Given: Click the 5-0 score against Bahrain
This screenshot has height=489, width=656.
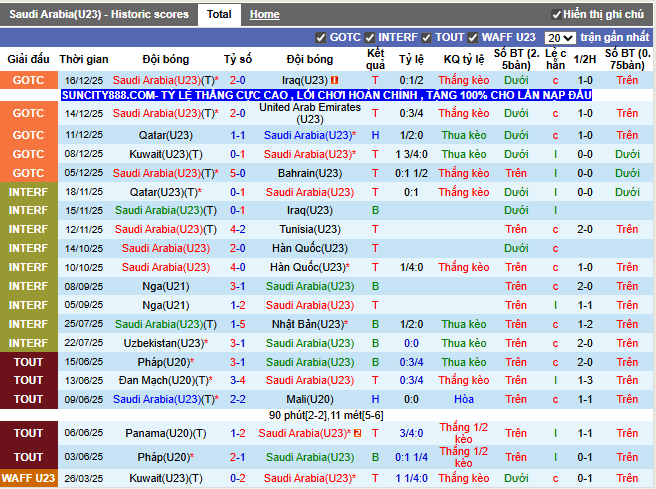Looking at the screenshot, I should pyautogui.click(x=237, y=174).
